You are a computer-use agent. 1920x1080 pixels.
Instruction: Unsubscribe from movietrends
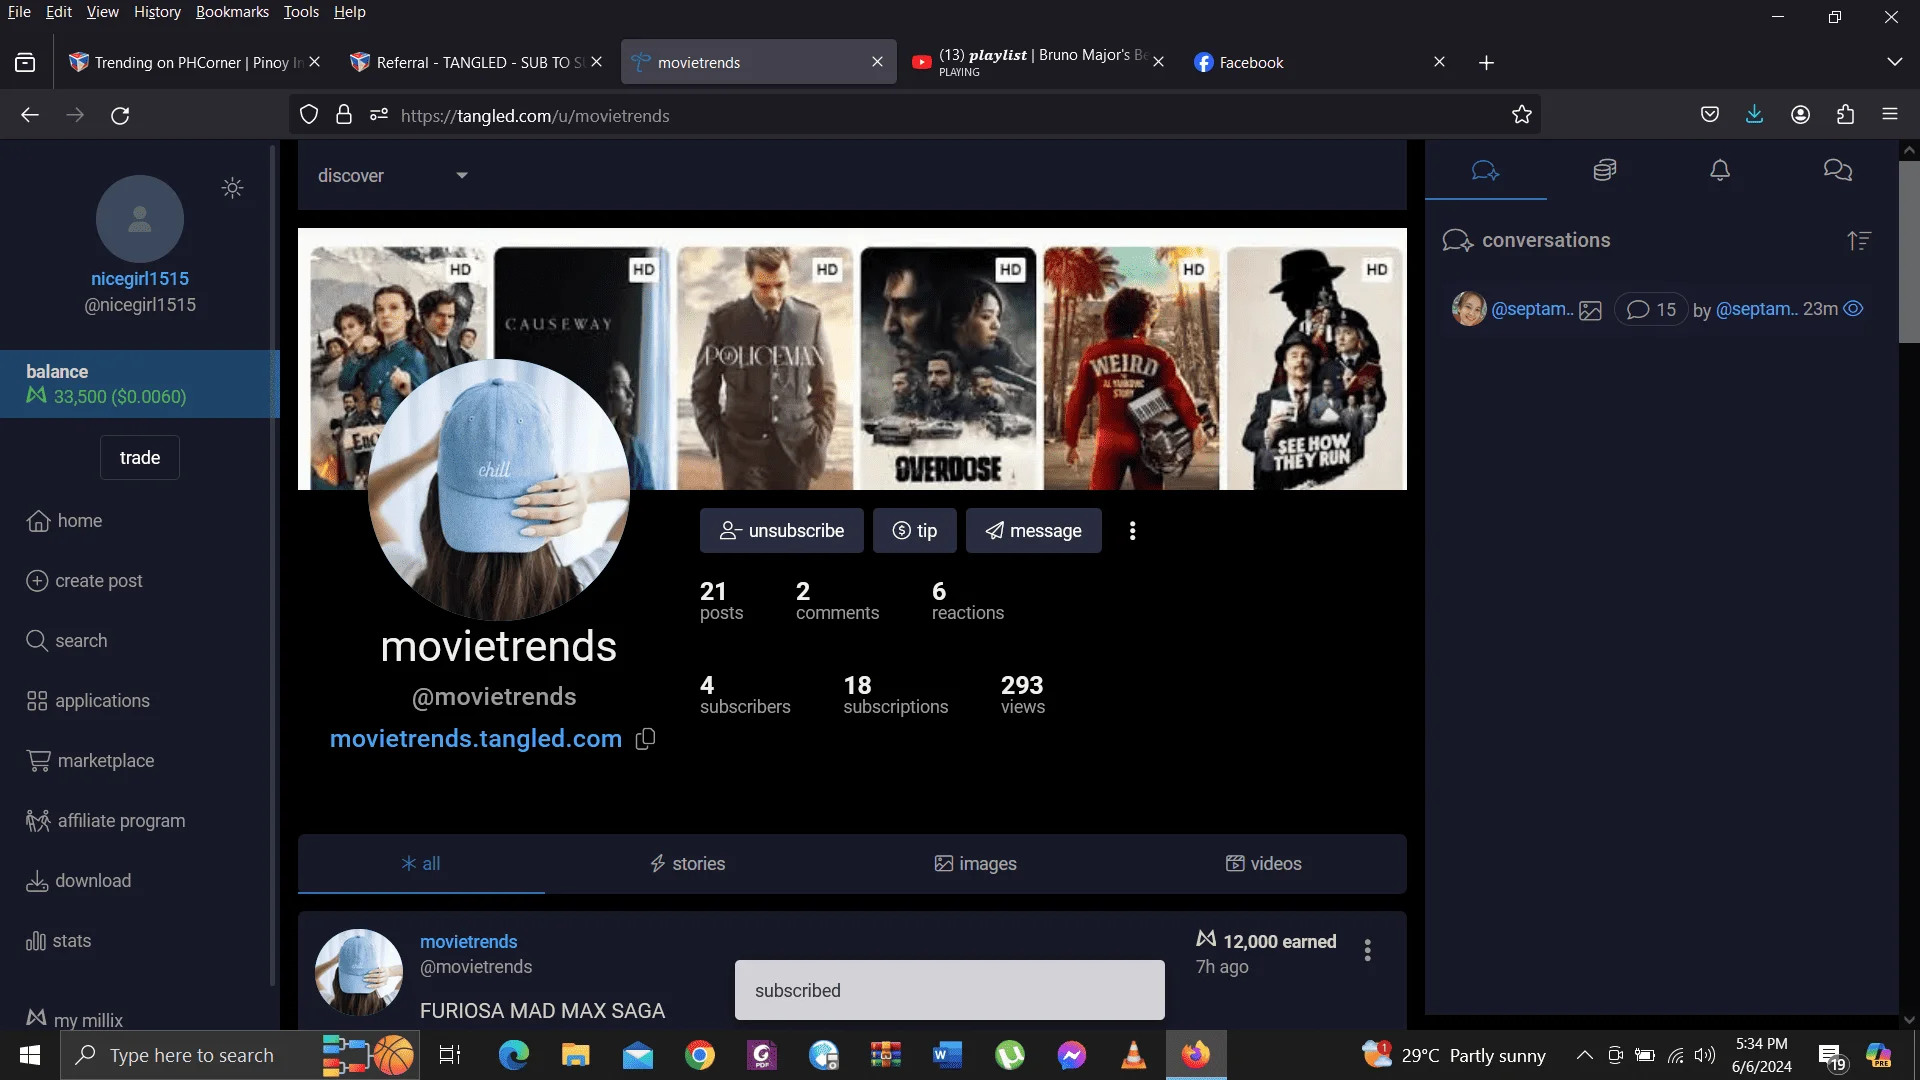point(781,531)
